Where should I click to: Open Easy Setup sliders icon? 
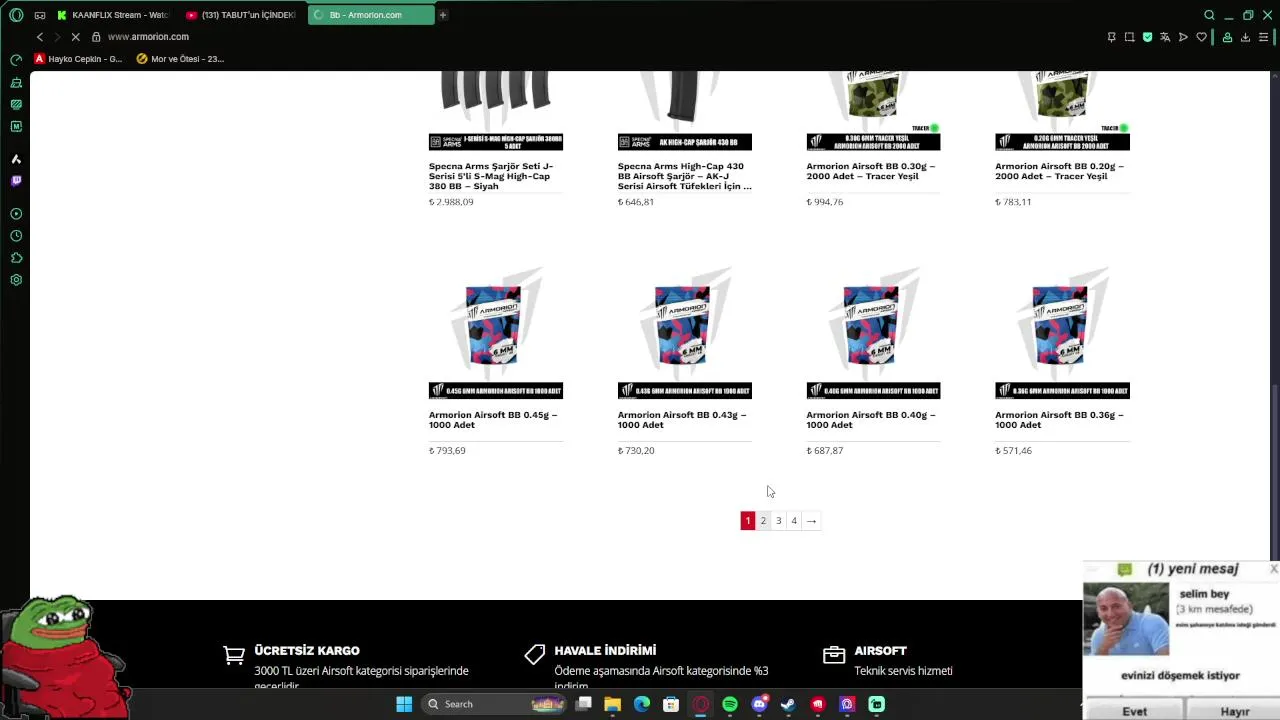[1263, 37]
